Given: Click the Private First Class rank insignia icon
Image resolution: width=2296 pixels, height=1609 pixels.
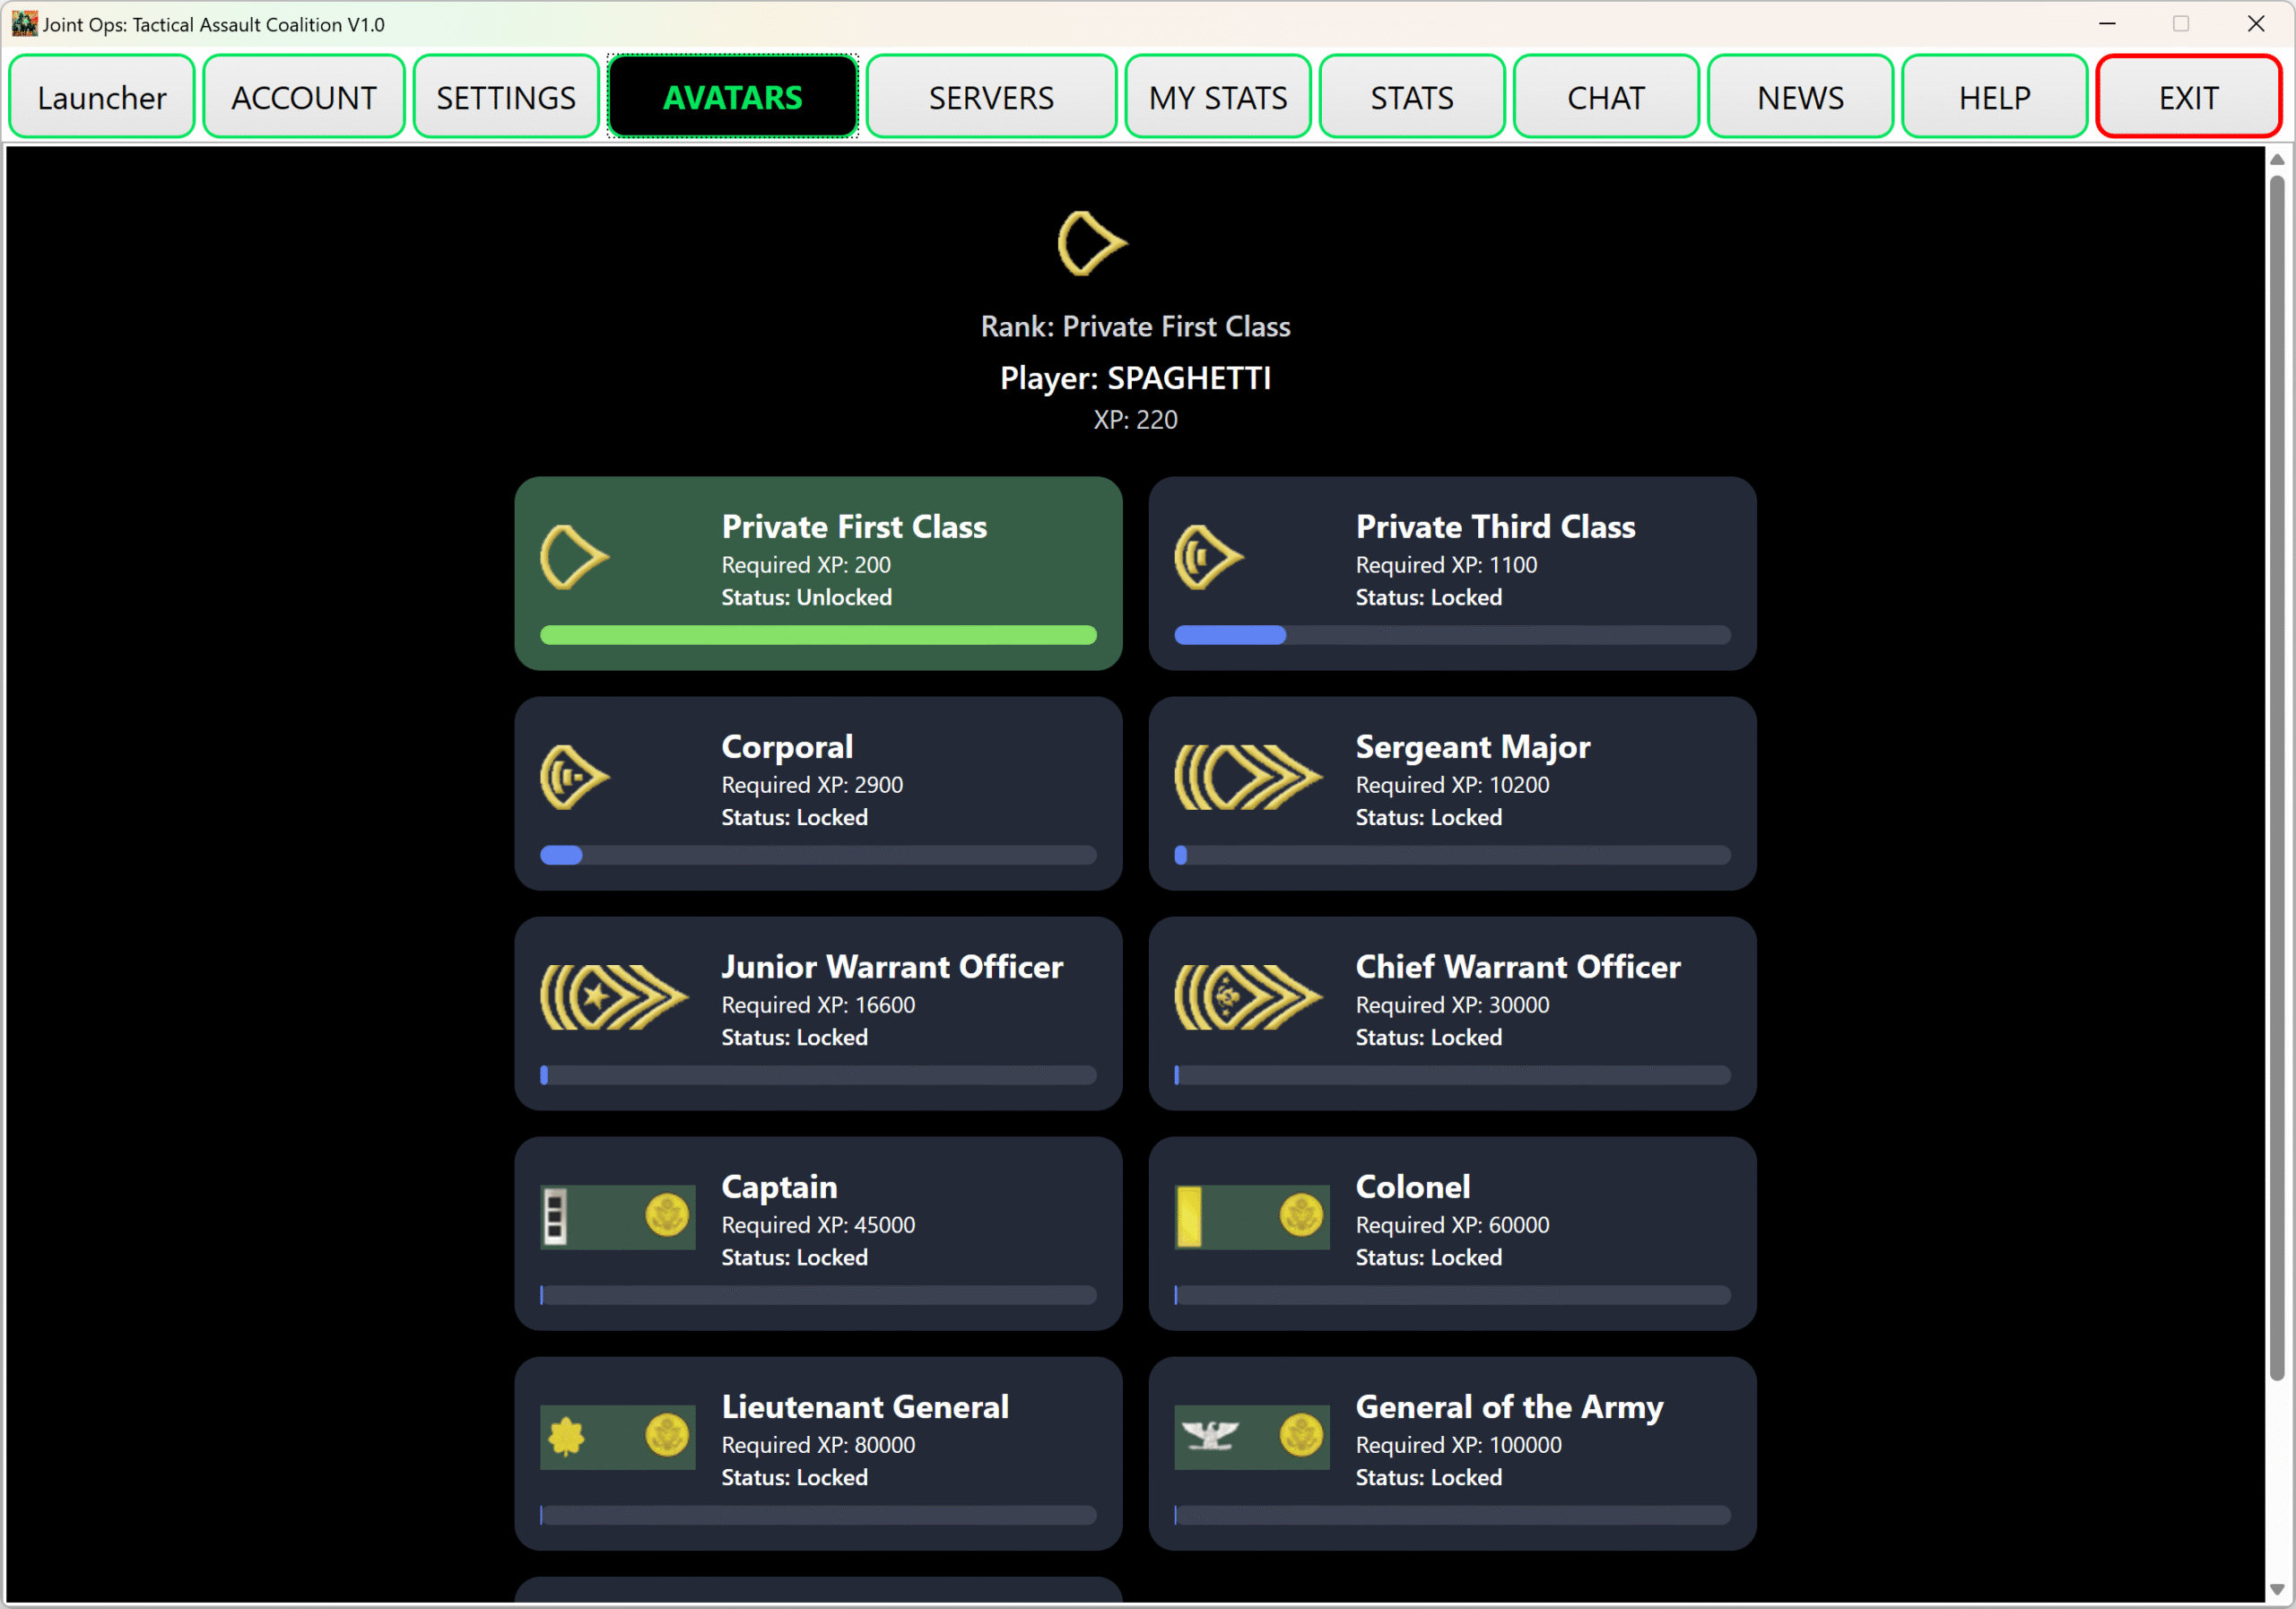Looking at the screenshot, I should (x=574, y=557).
